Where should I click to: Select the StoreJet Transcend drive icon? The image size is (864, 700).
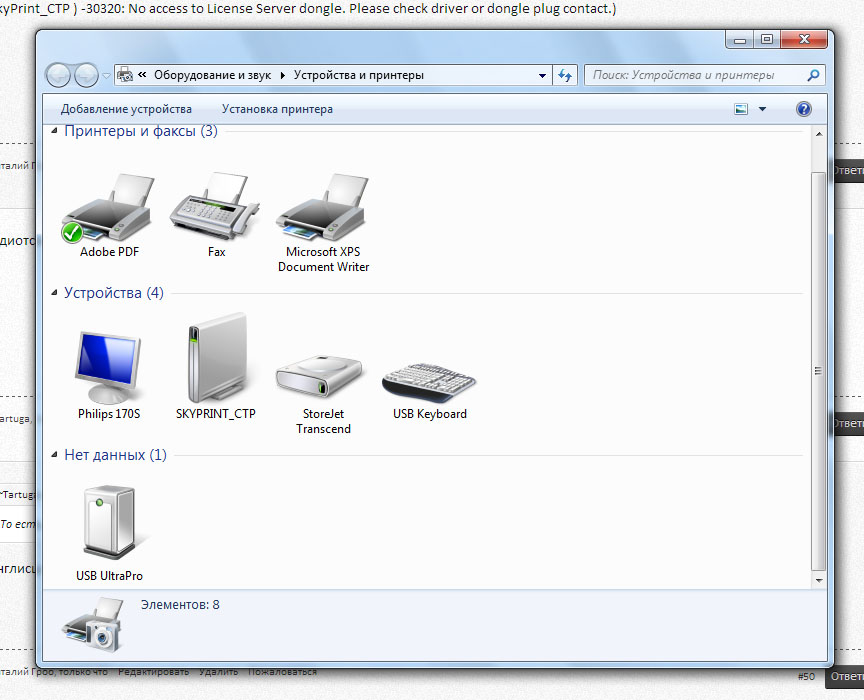pyautogui.click(x=320, y=376)
